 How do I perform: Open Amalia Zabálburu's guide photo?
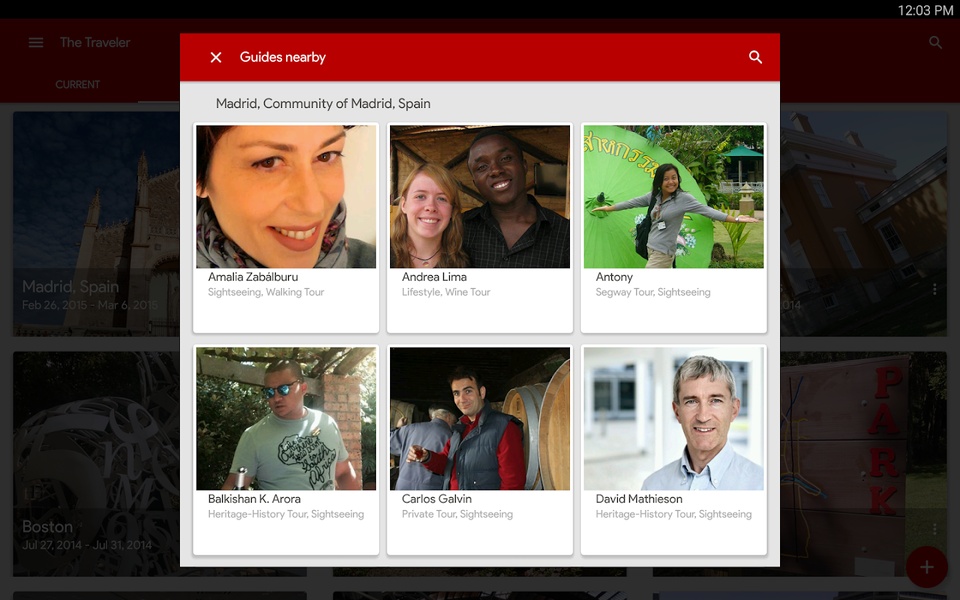286,197
